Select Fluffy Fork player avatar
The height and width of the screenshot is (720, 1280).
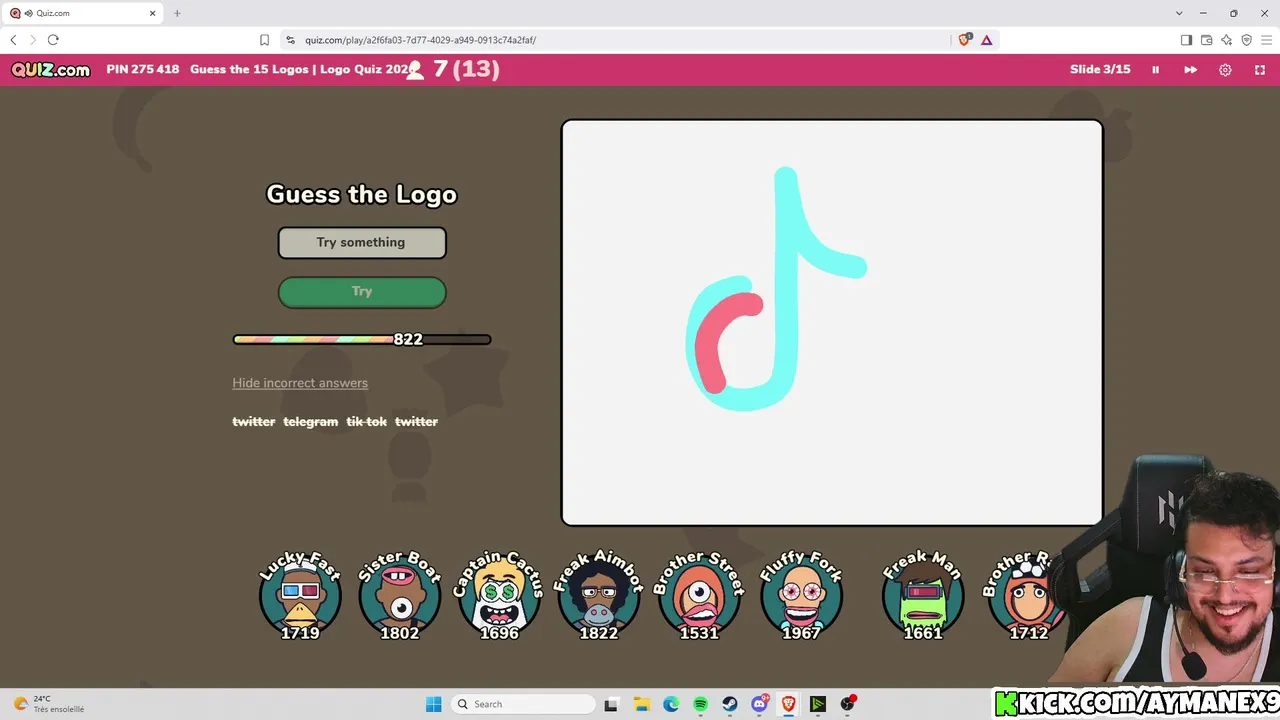801,595
